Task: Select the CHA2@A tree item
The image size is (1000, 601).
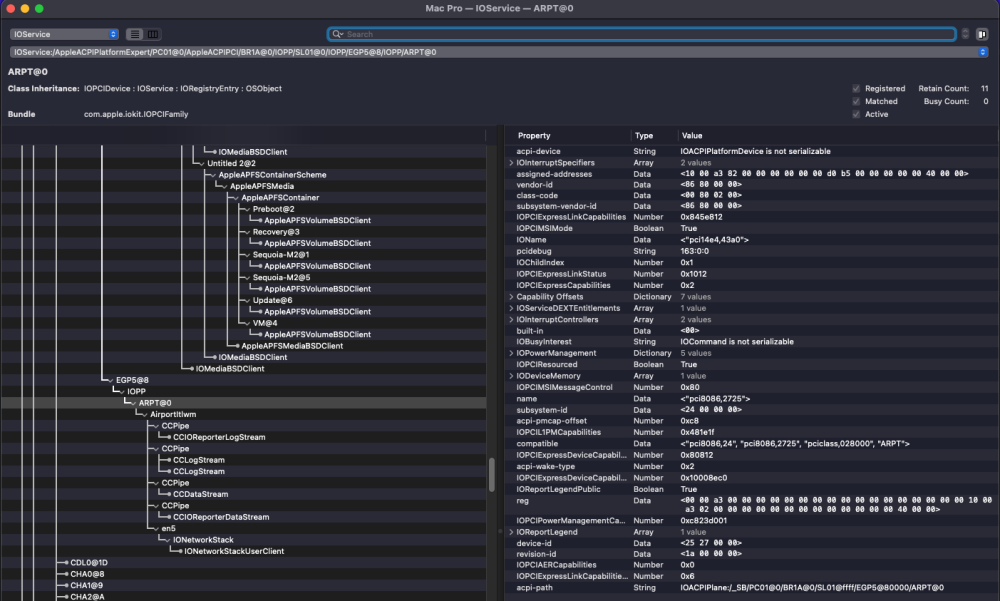Action: coord(87,597)
